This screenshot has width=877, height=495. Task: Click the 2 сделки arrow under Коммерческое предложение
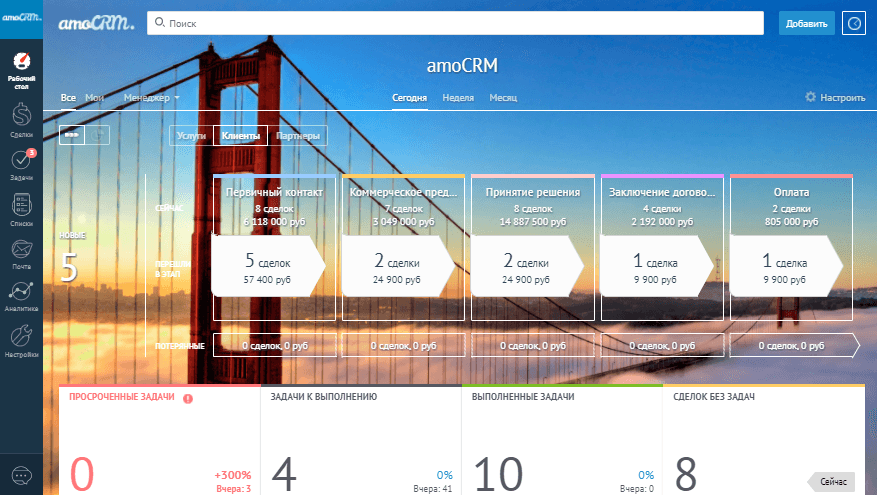[398, 266]
